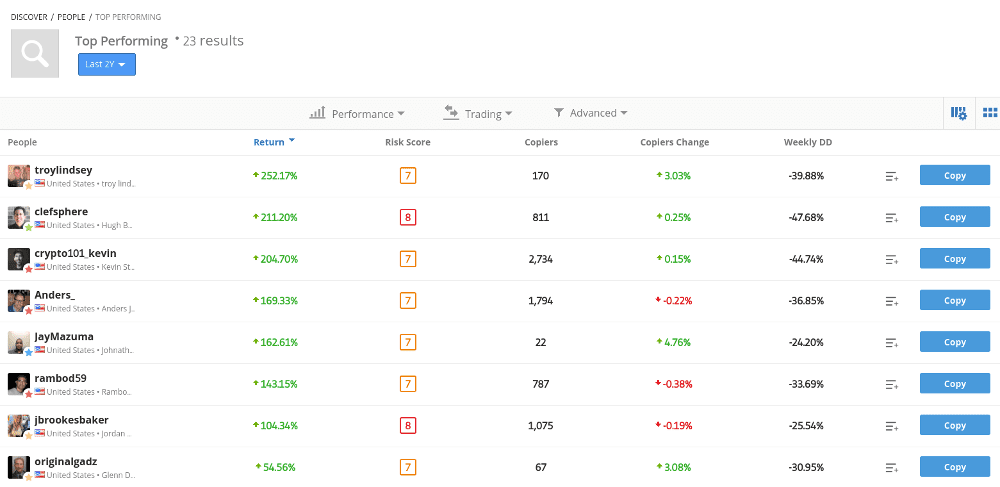The image size is (1000, 487).
Task: Open originalgadz avatar
Action: (18, 467)
